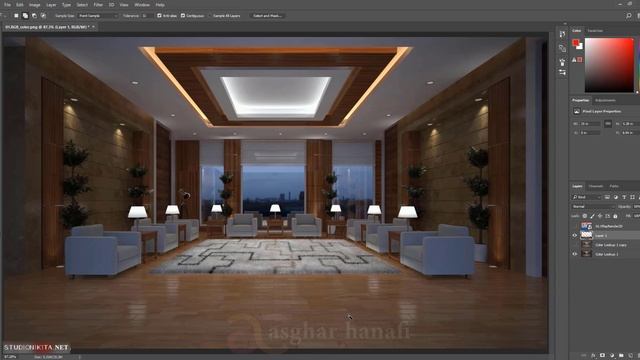Viewport: 640px width, 360px height.
Task: Open the bottom sliders panel icon in dock
Action: 562,72
